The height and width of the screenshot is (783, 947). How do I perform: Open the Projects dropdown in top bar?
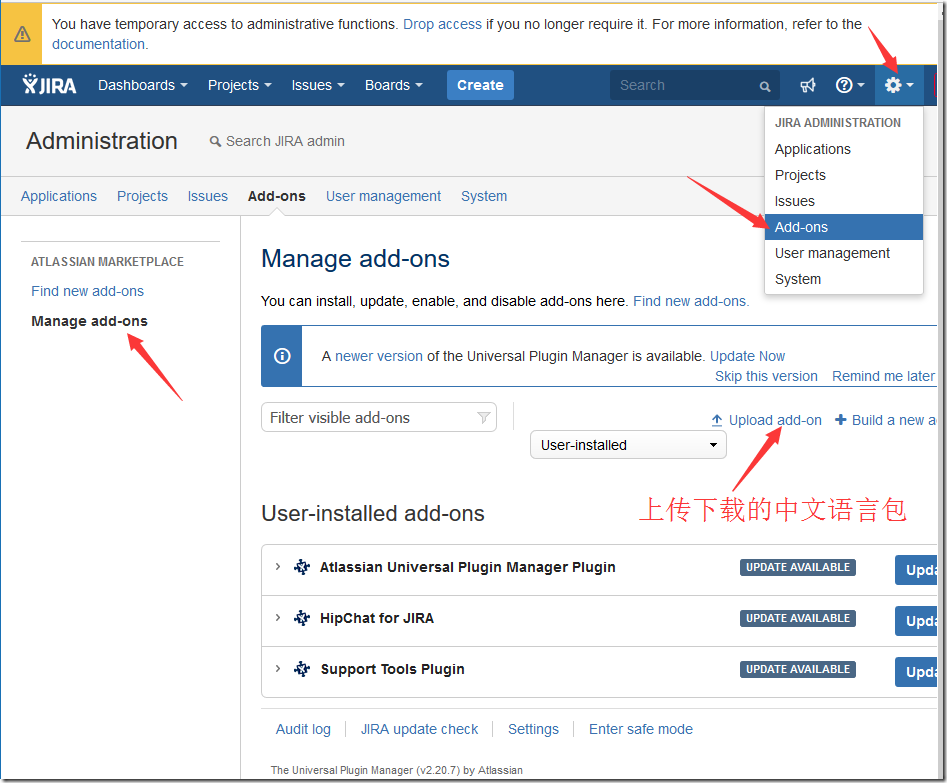click(x=239, y=85)
